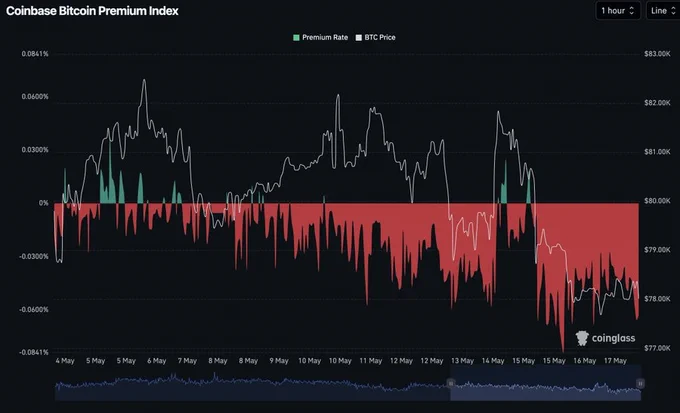Grab the left range slider handle
Viewport: 680px width, 413px height.
(x=451, y=384)
